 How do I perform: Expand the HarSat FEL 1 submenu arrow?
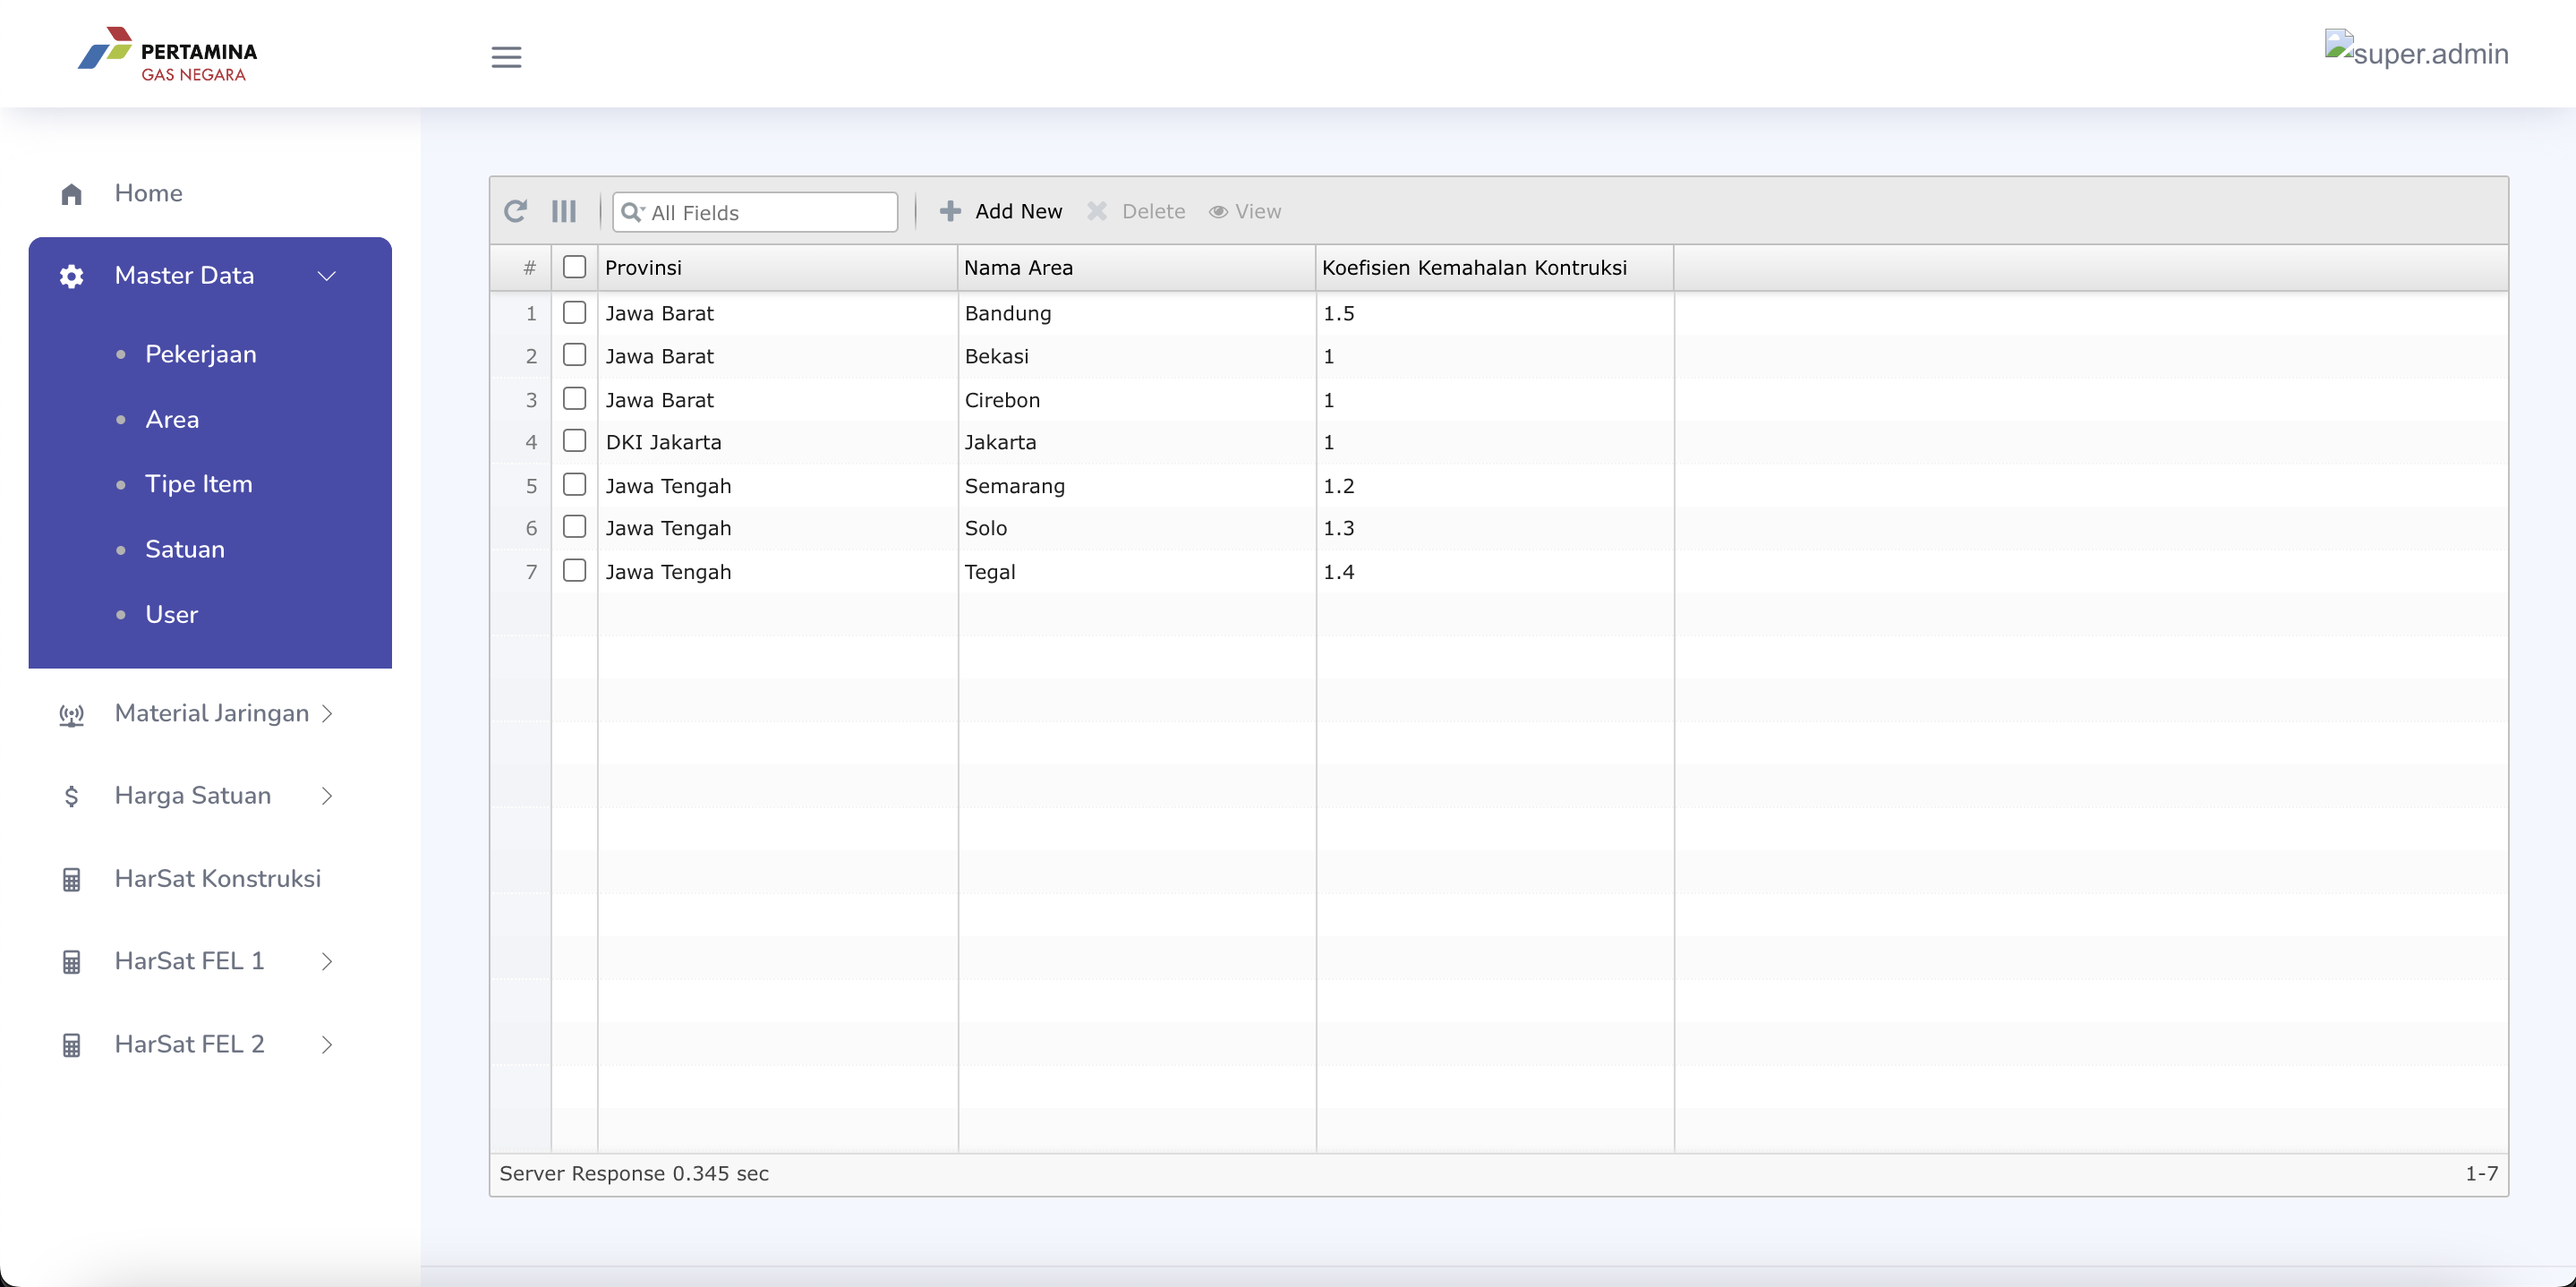point(326,961)
